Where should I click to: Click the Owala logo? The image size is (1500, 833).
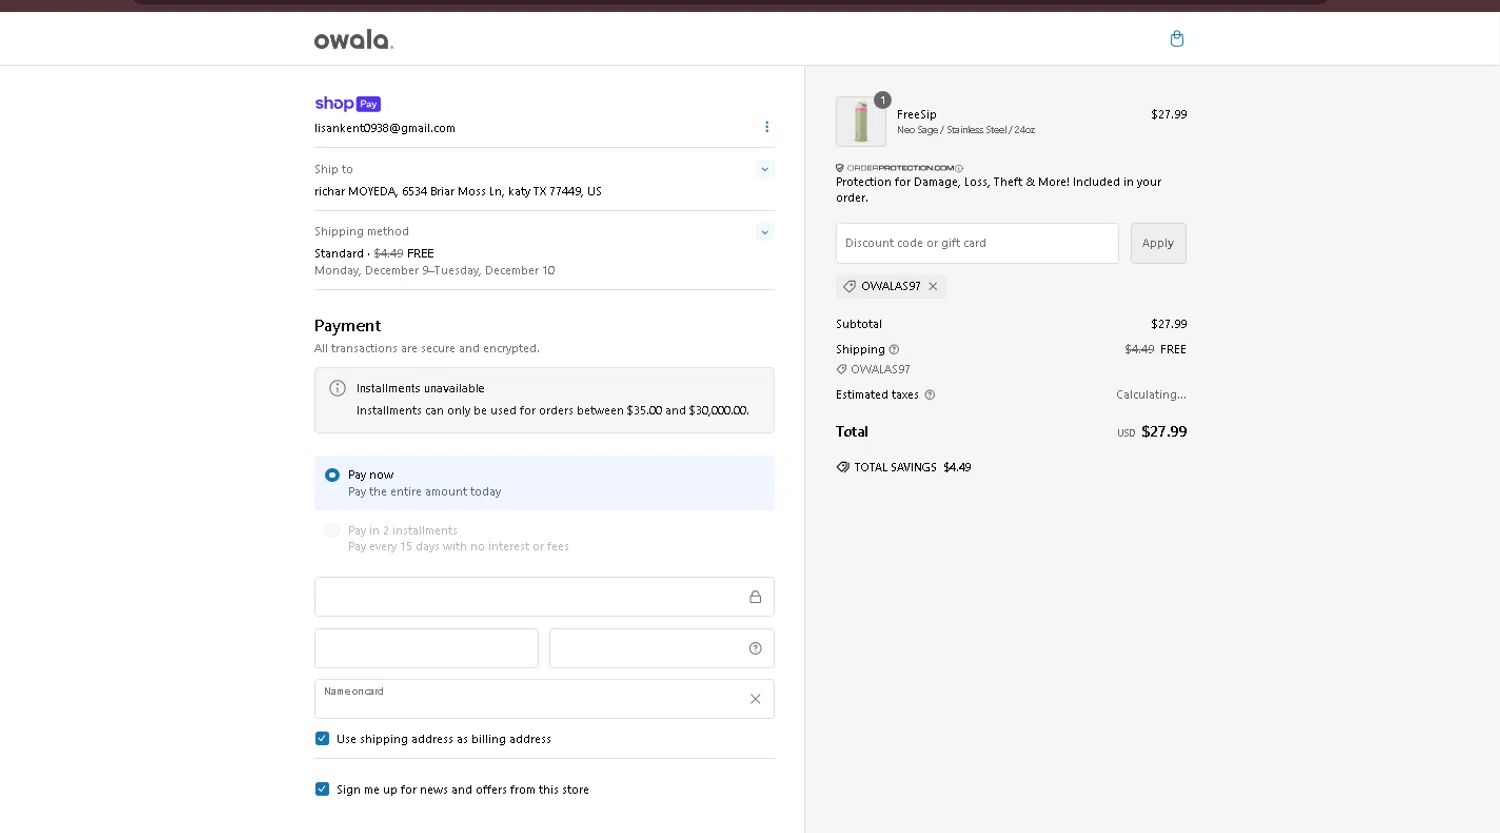tap(354, 40)
